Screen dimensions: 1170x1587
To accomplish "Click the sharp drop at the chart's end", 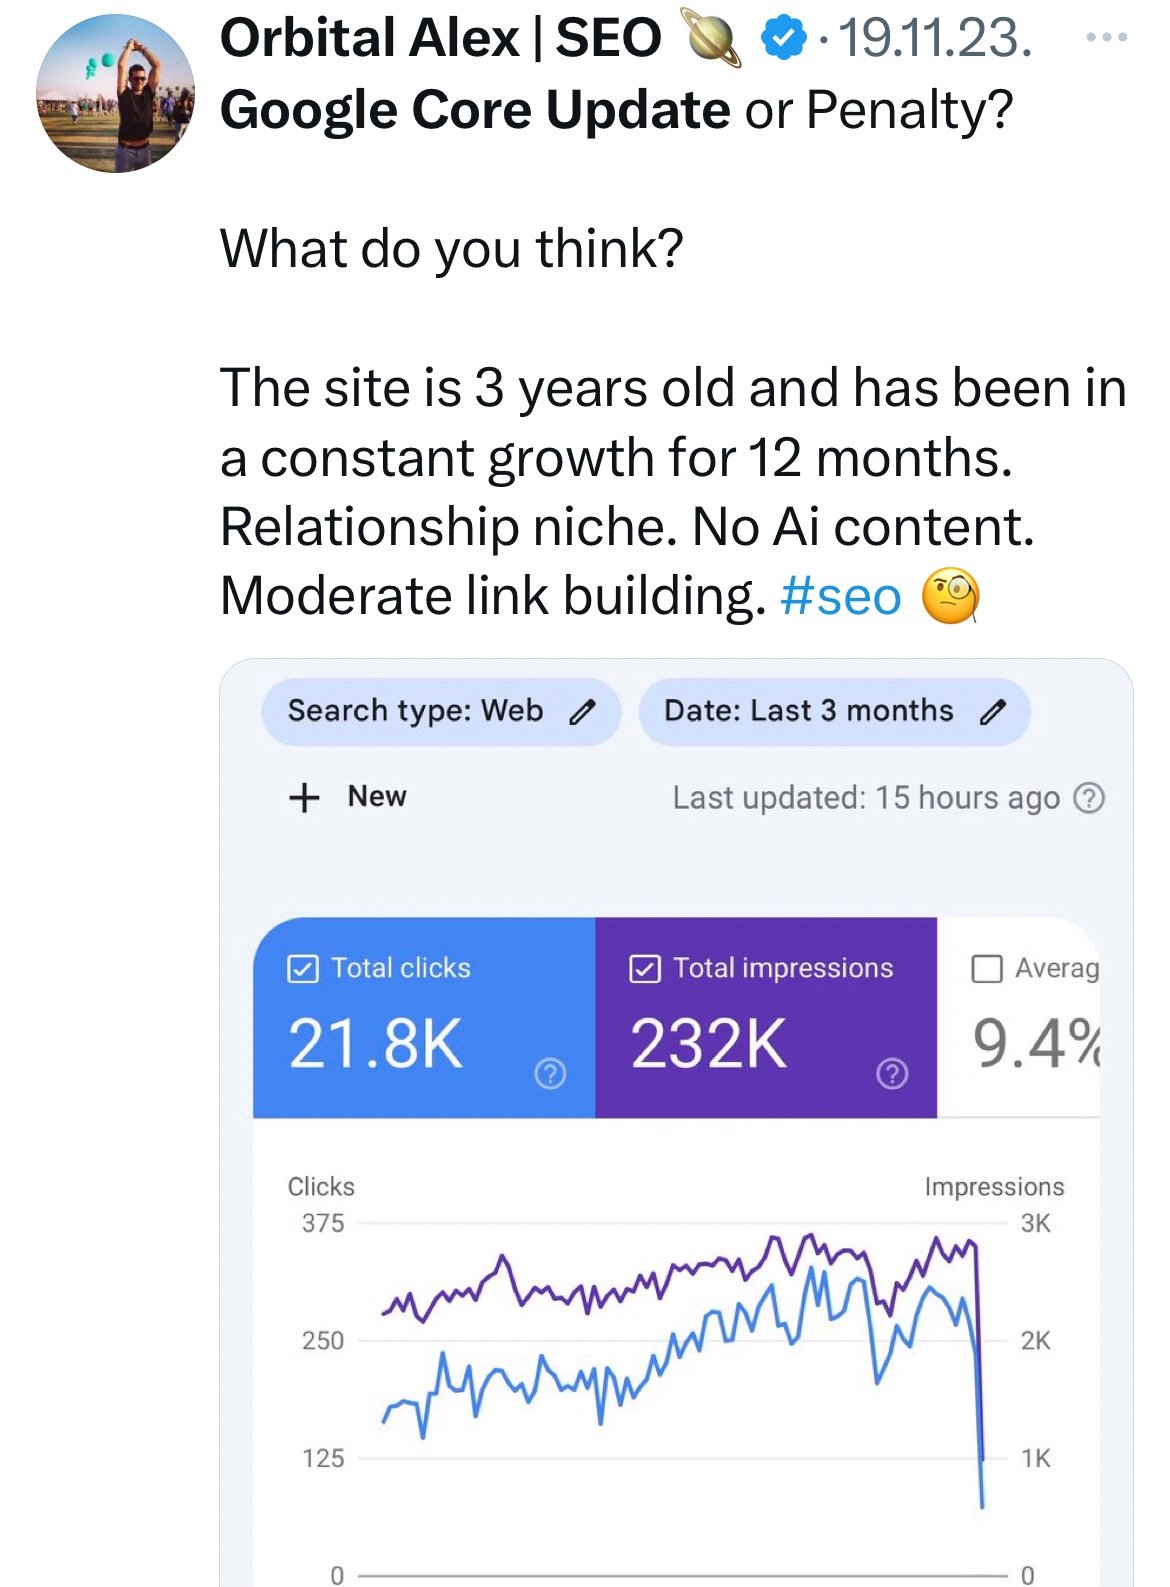I will (981, 1460).
